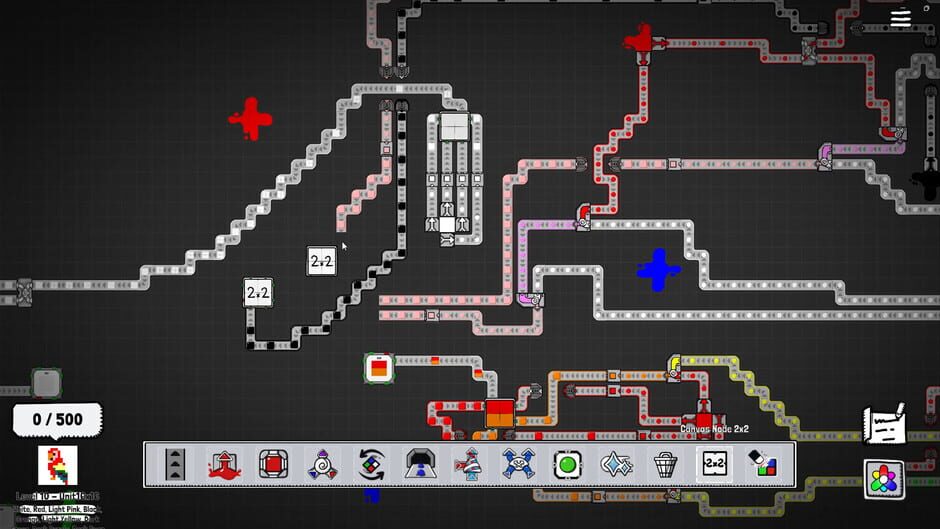
Task: Open the hamburger menu at top right
Action: click(x=900, y=18)
